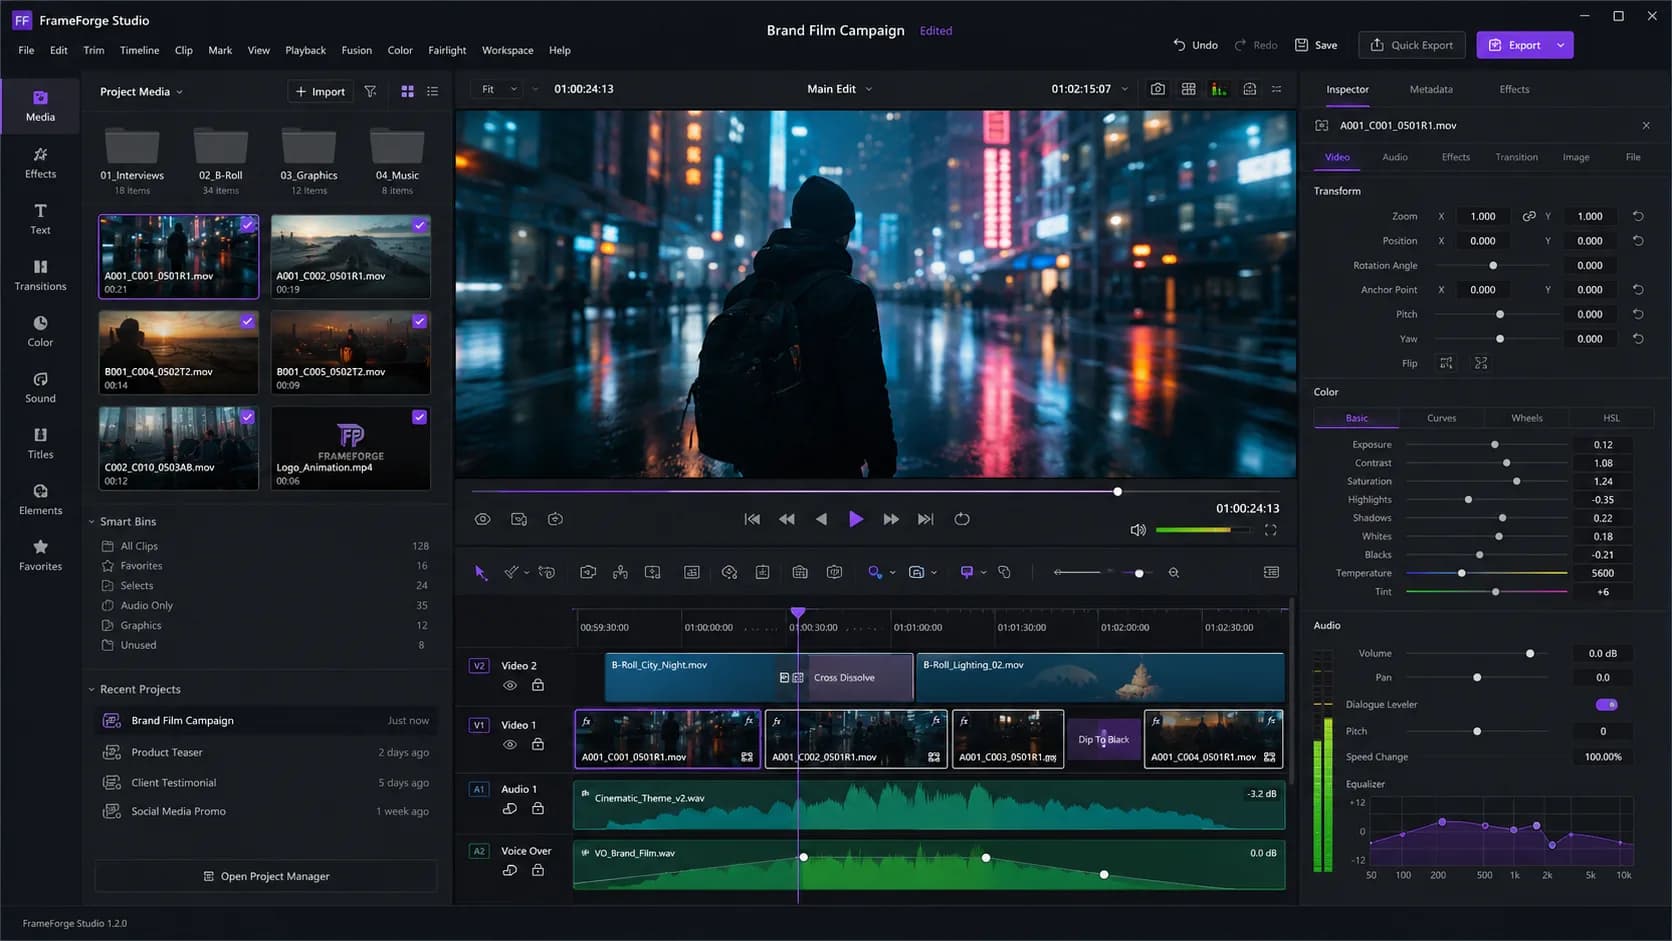Enter fullscreen viewer mode

click(1271, 530)
